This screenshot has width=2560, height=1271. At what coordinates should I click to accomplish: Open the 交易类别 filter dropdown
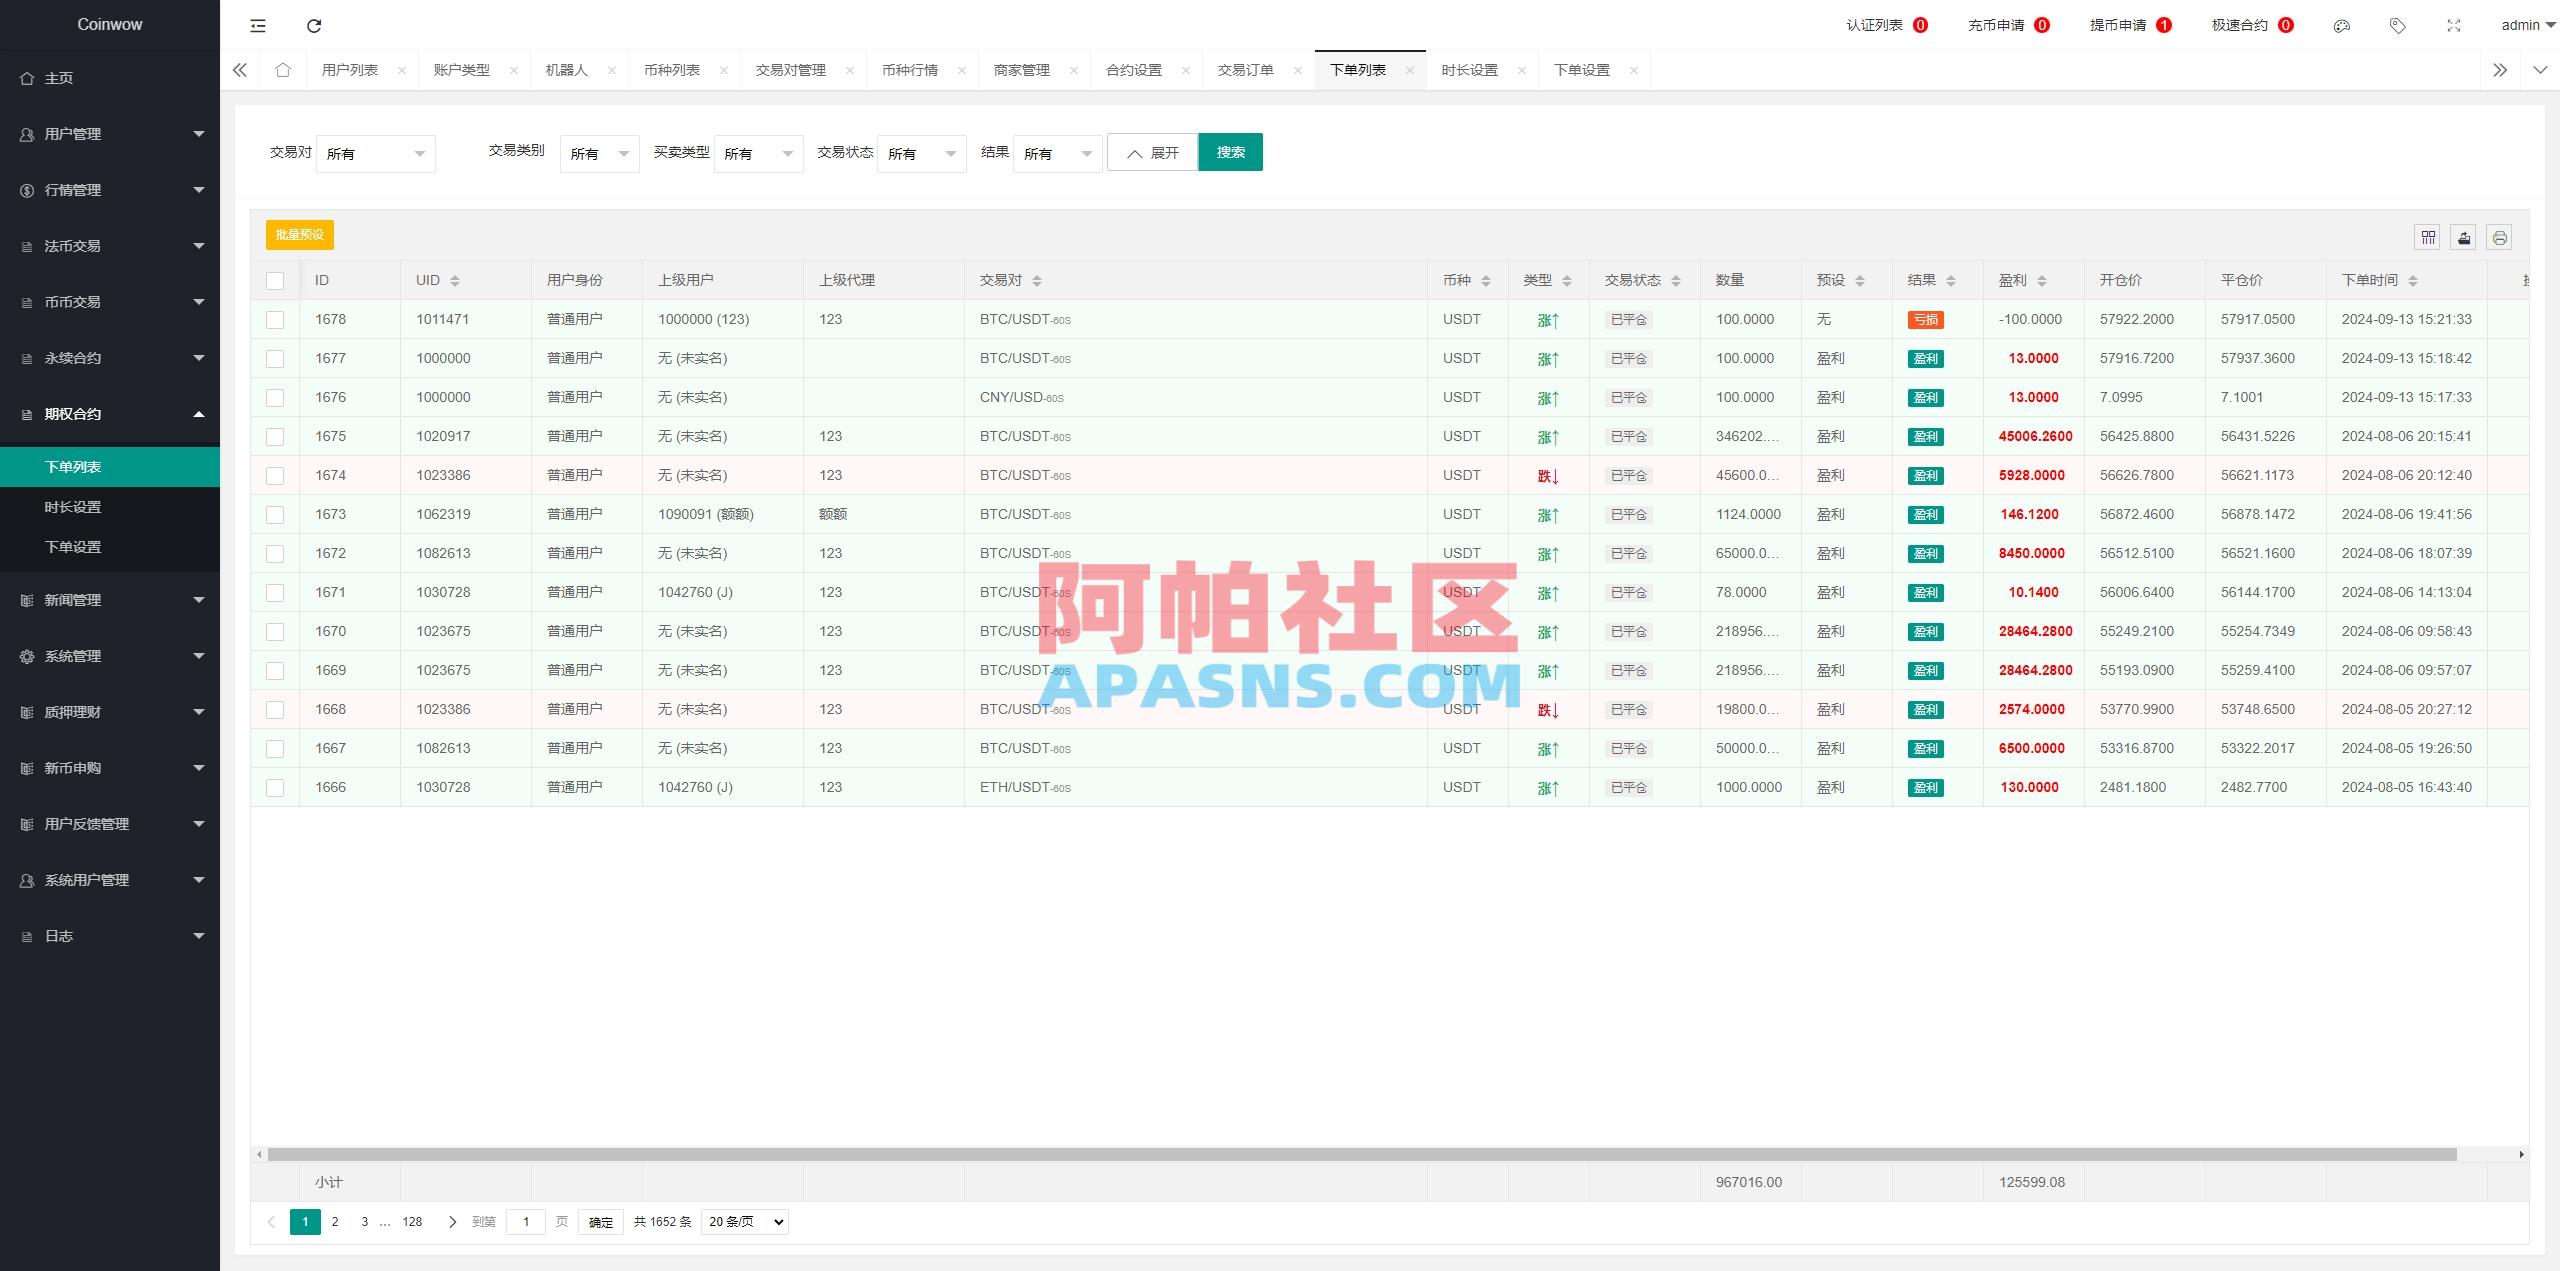tap(600, 154)
